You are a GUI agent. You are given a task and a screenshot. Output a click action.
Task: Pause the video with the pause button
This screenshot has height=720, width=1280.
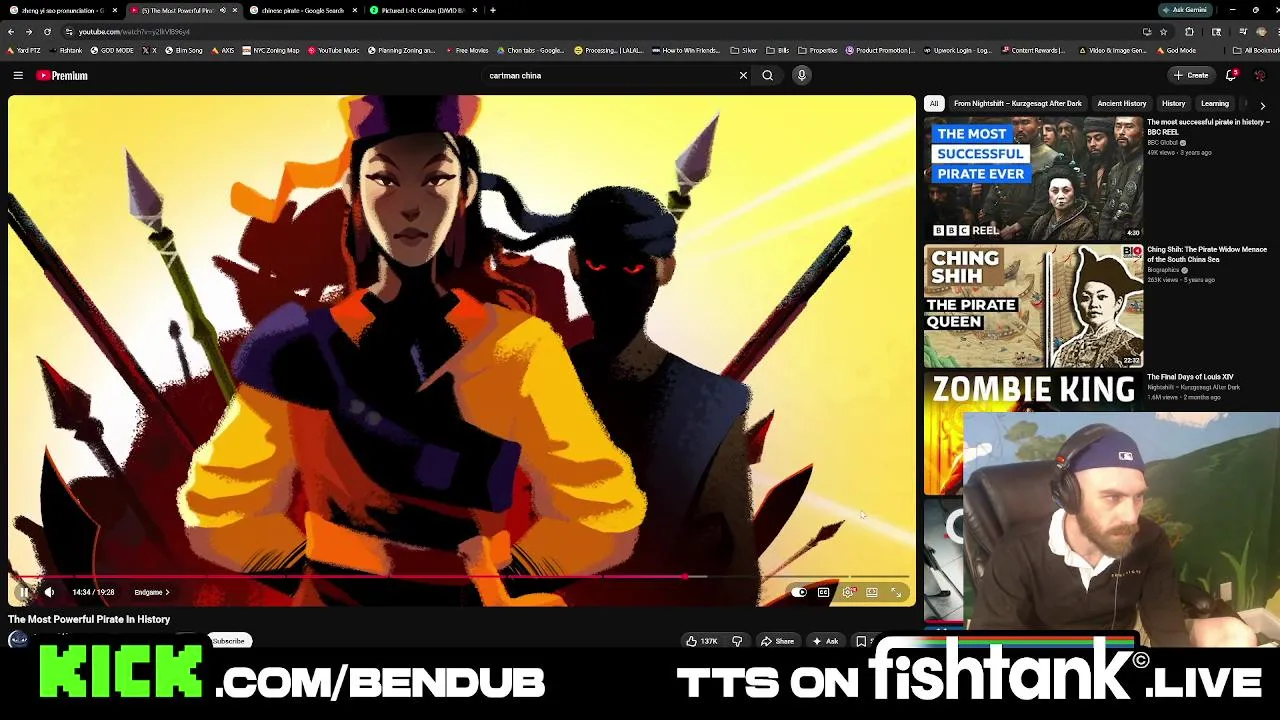coord(24,592)
